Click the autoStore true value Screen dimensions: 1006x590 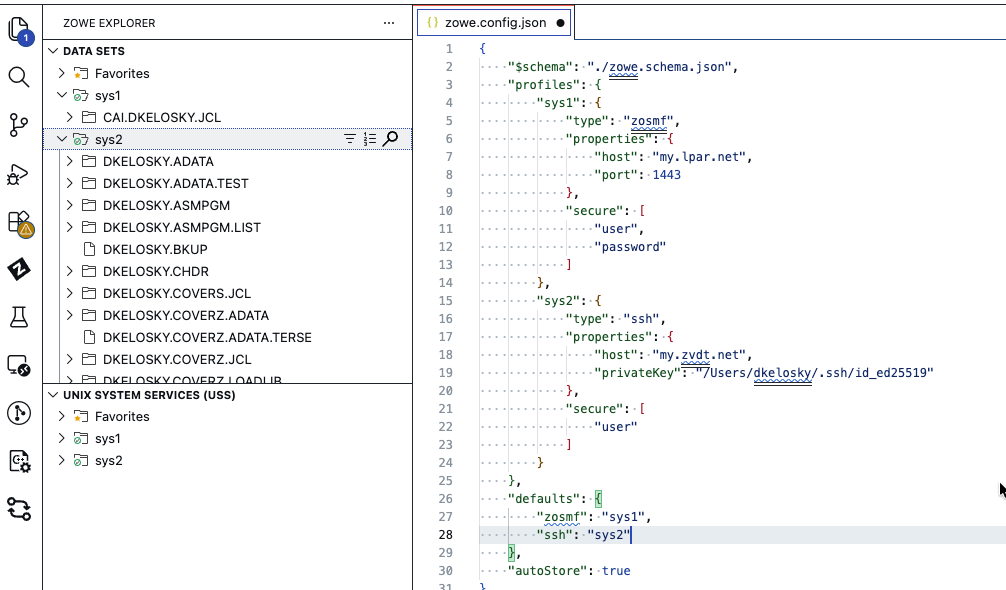[x=616, y=571]
